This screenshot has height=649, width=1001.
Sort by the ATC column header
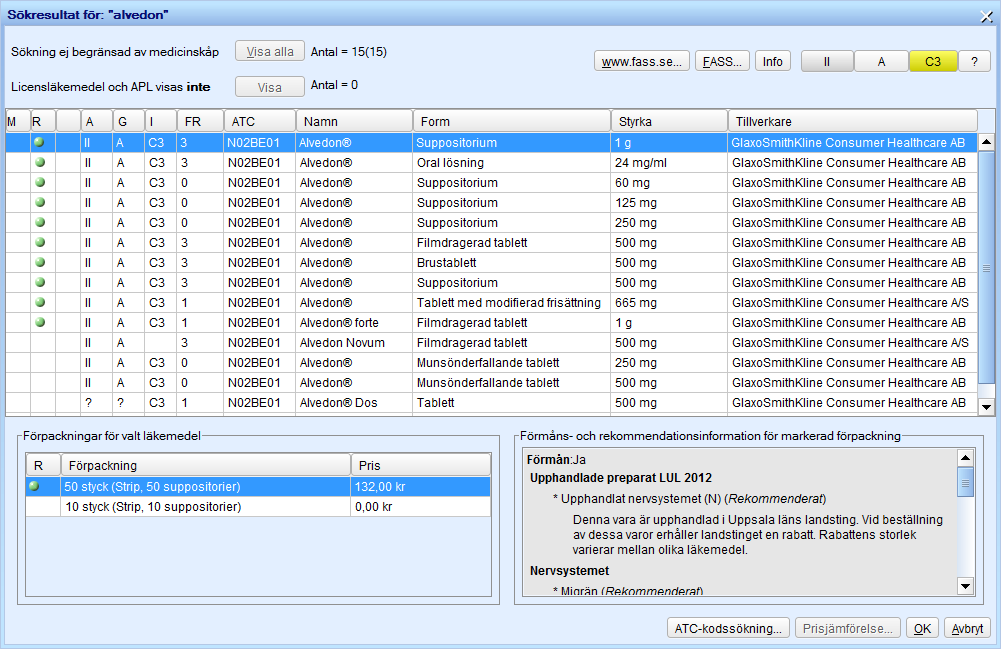click(x=260, y=121)
